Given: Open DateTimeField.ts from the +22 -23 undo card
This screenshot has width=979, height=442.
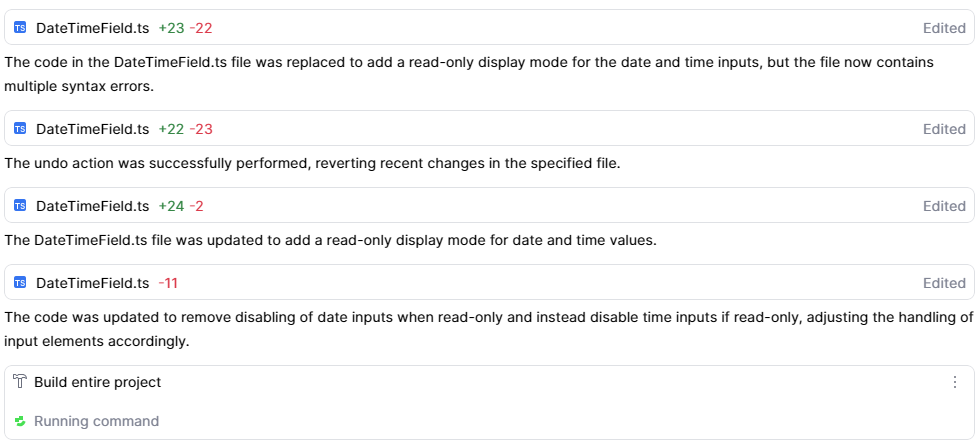Looking at the screenshot, I should [x=92, y=129].
